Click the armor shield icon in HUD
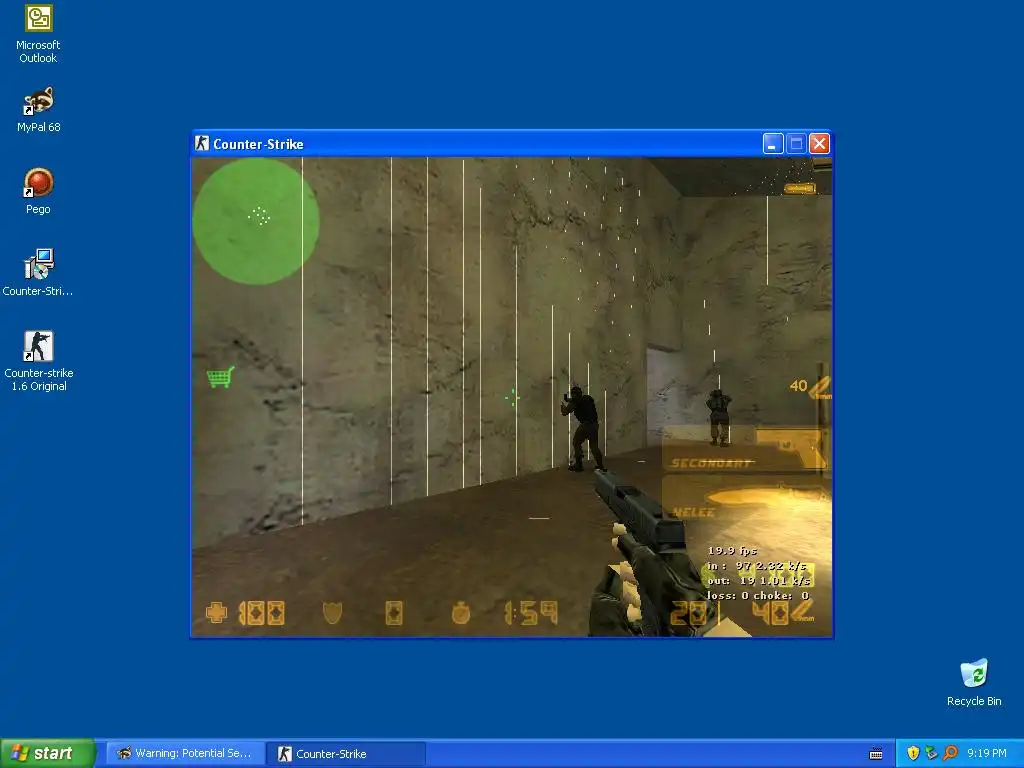 click(332, 613)
